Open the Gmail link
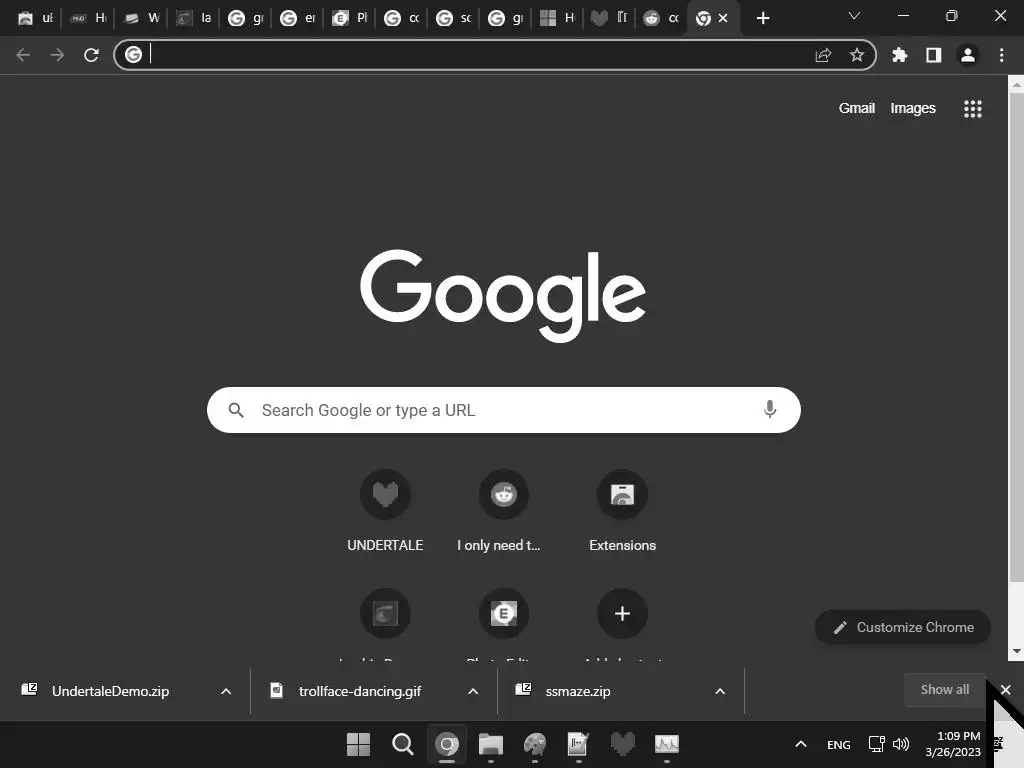 (856, 108)
